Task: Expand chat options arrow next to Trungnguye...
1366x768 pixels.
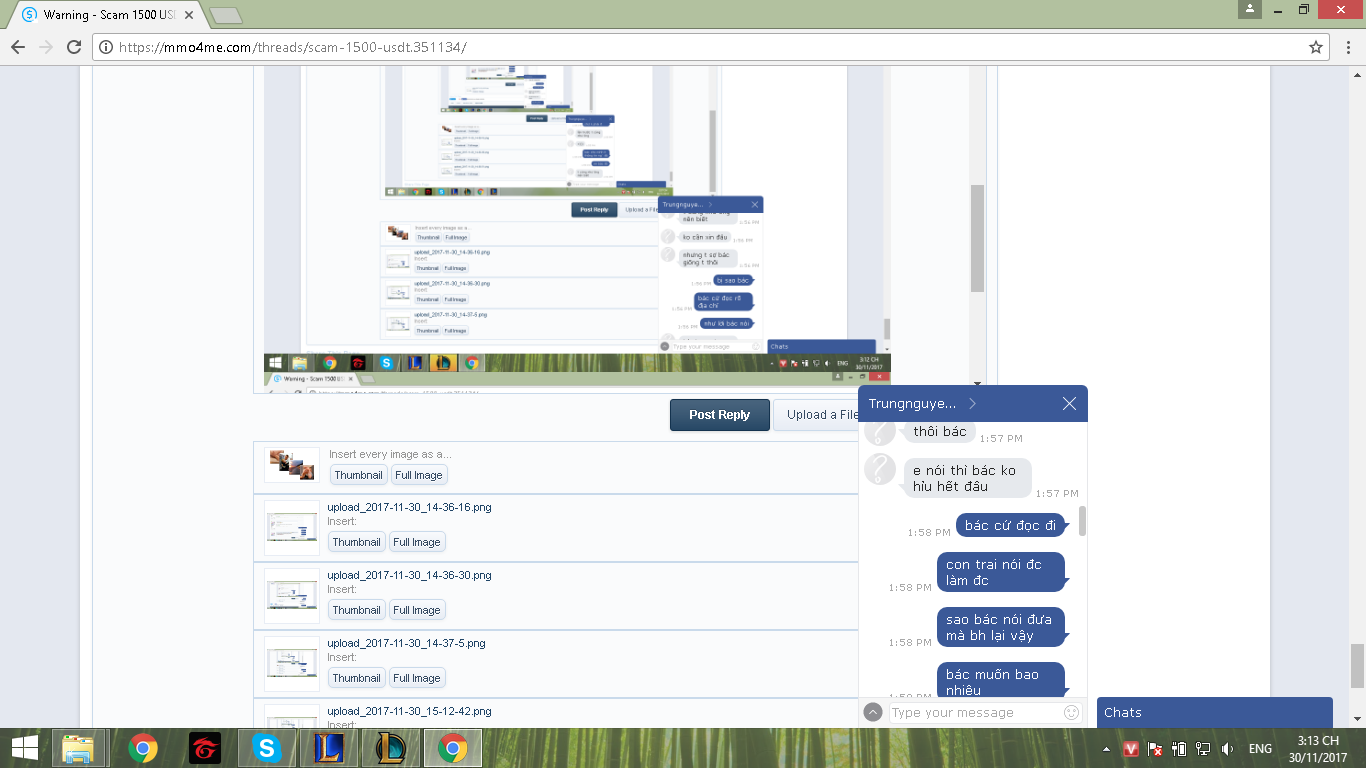Action: (972, 404)
